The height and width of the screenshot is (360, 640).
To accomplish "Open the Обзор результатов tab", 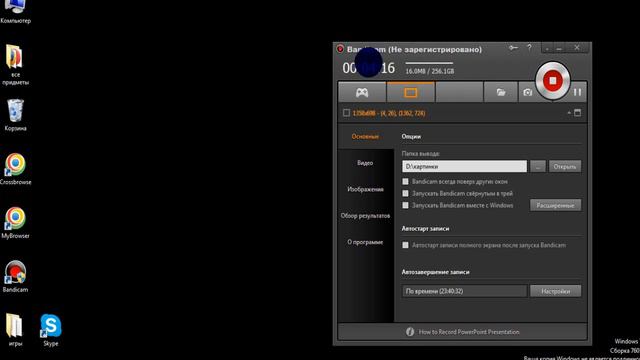I will click(x=365, y=216).
